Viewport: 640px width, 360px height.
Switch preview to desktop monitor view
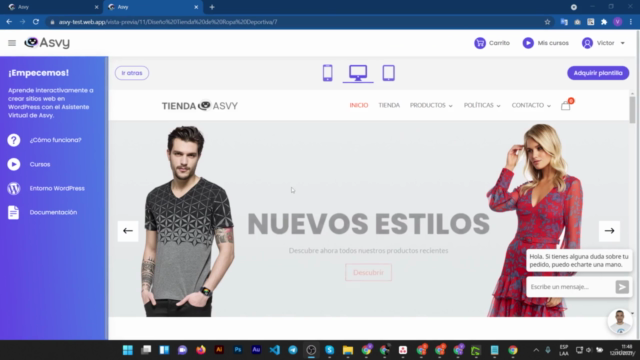[358, 73]
